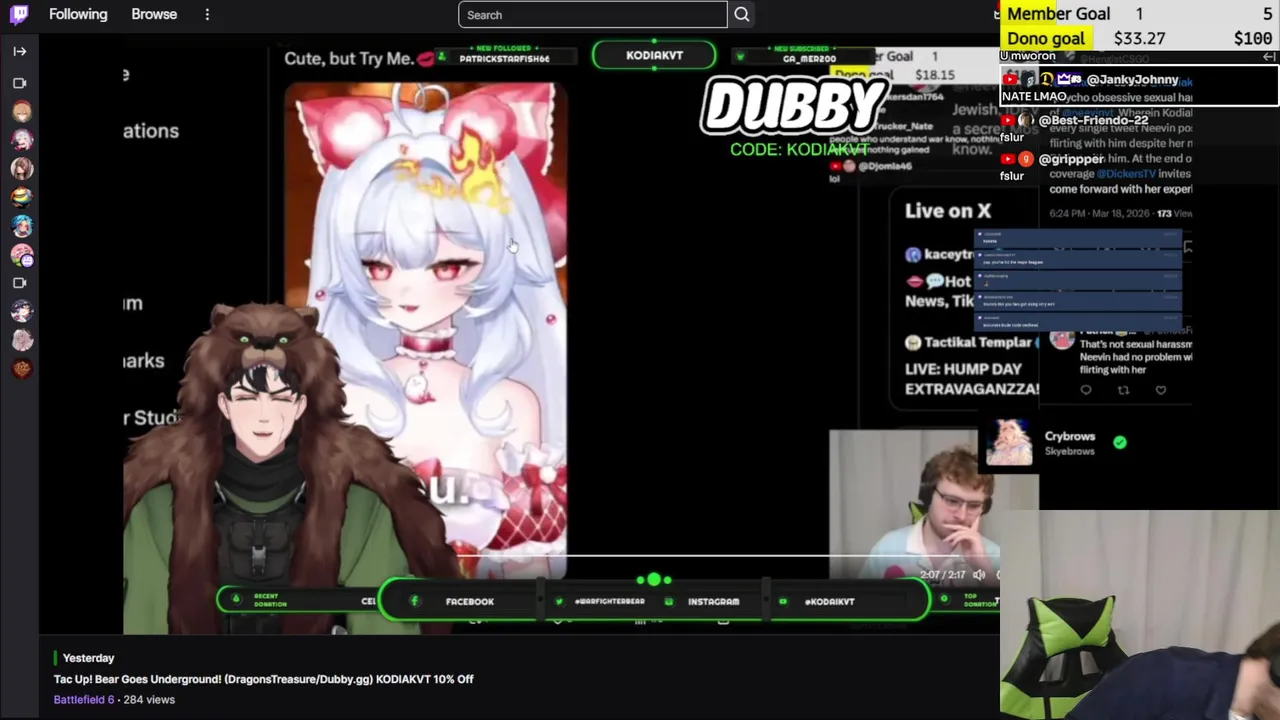Click the lower camera icon in sidebar
Screen dimensions: 1280x720
point(20,283)
